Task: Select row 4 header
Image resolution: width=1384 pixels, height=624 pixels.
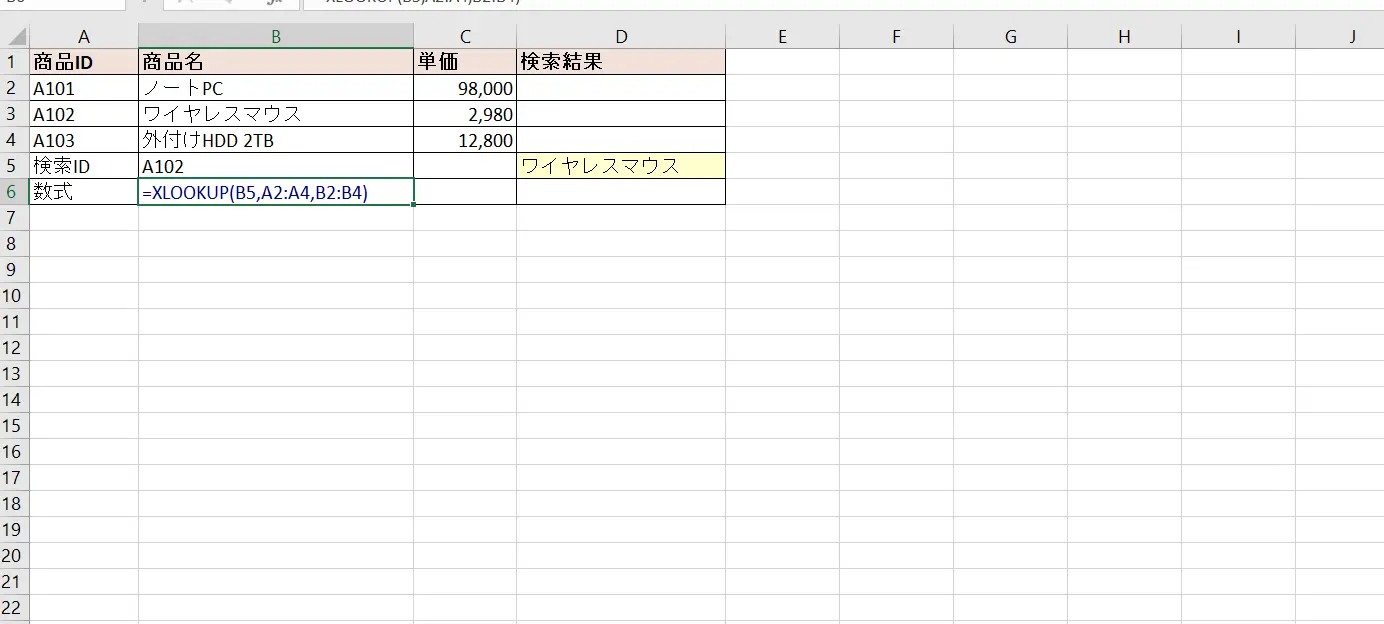Action: click(x=15, y=140)
